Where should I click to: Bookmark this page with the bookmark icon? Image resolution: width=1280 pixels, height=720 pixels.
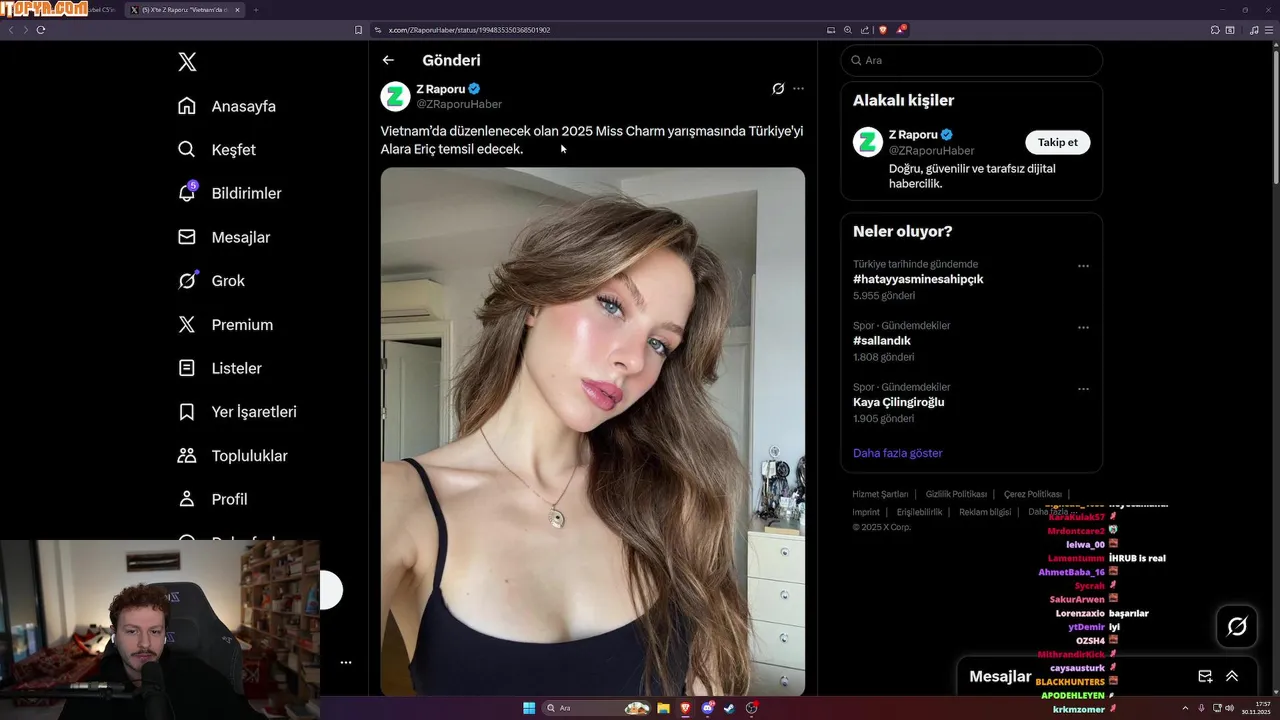click(359, 30)
